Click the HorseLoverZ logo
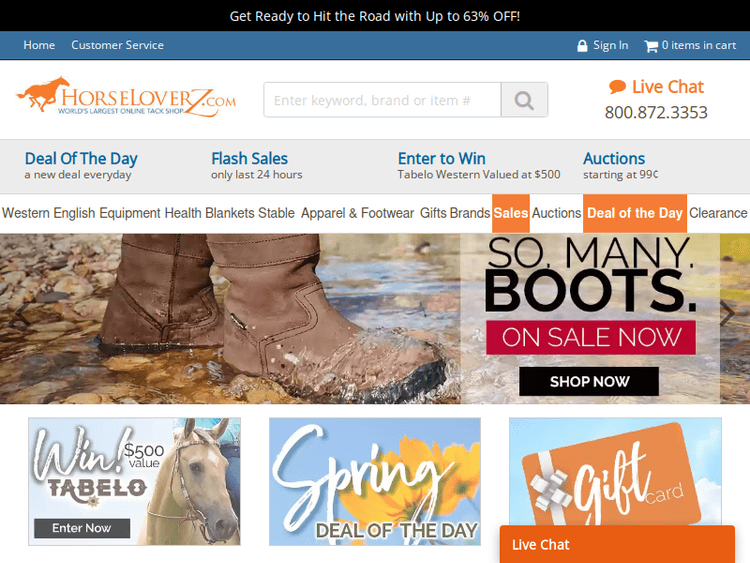 127,99
